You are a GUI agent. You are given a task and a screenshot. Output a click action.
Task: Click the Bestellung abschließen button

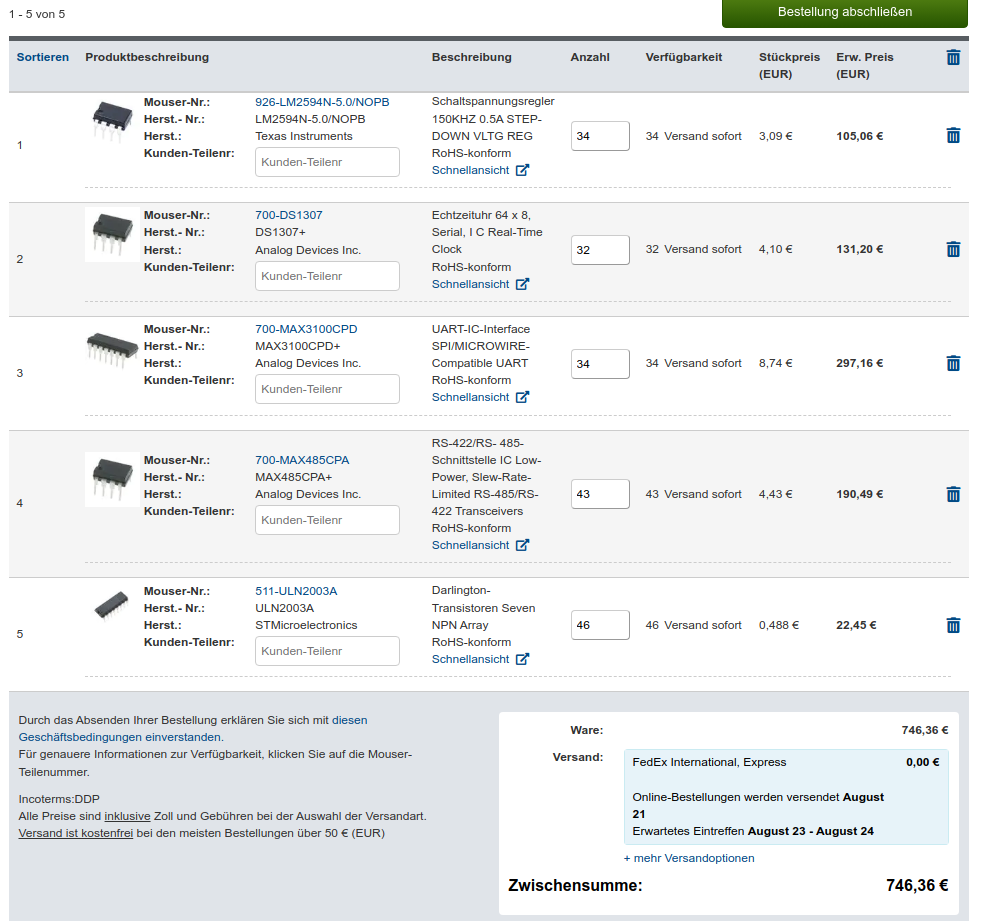[844, 13]
